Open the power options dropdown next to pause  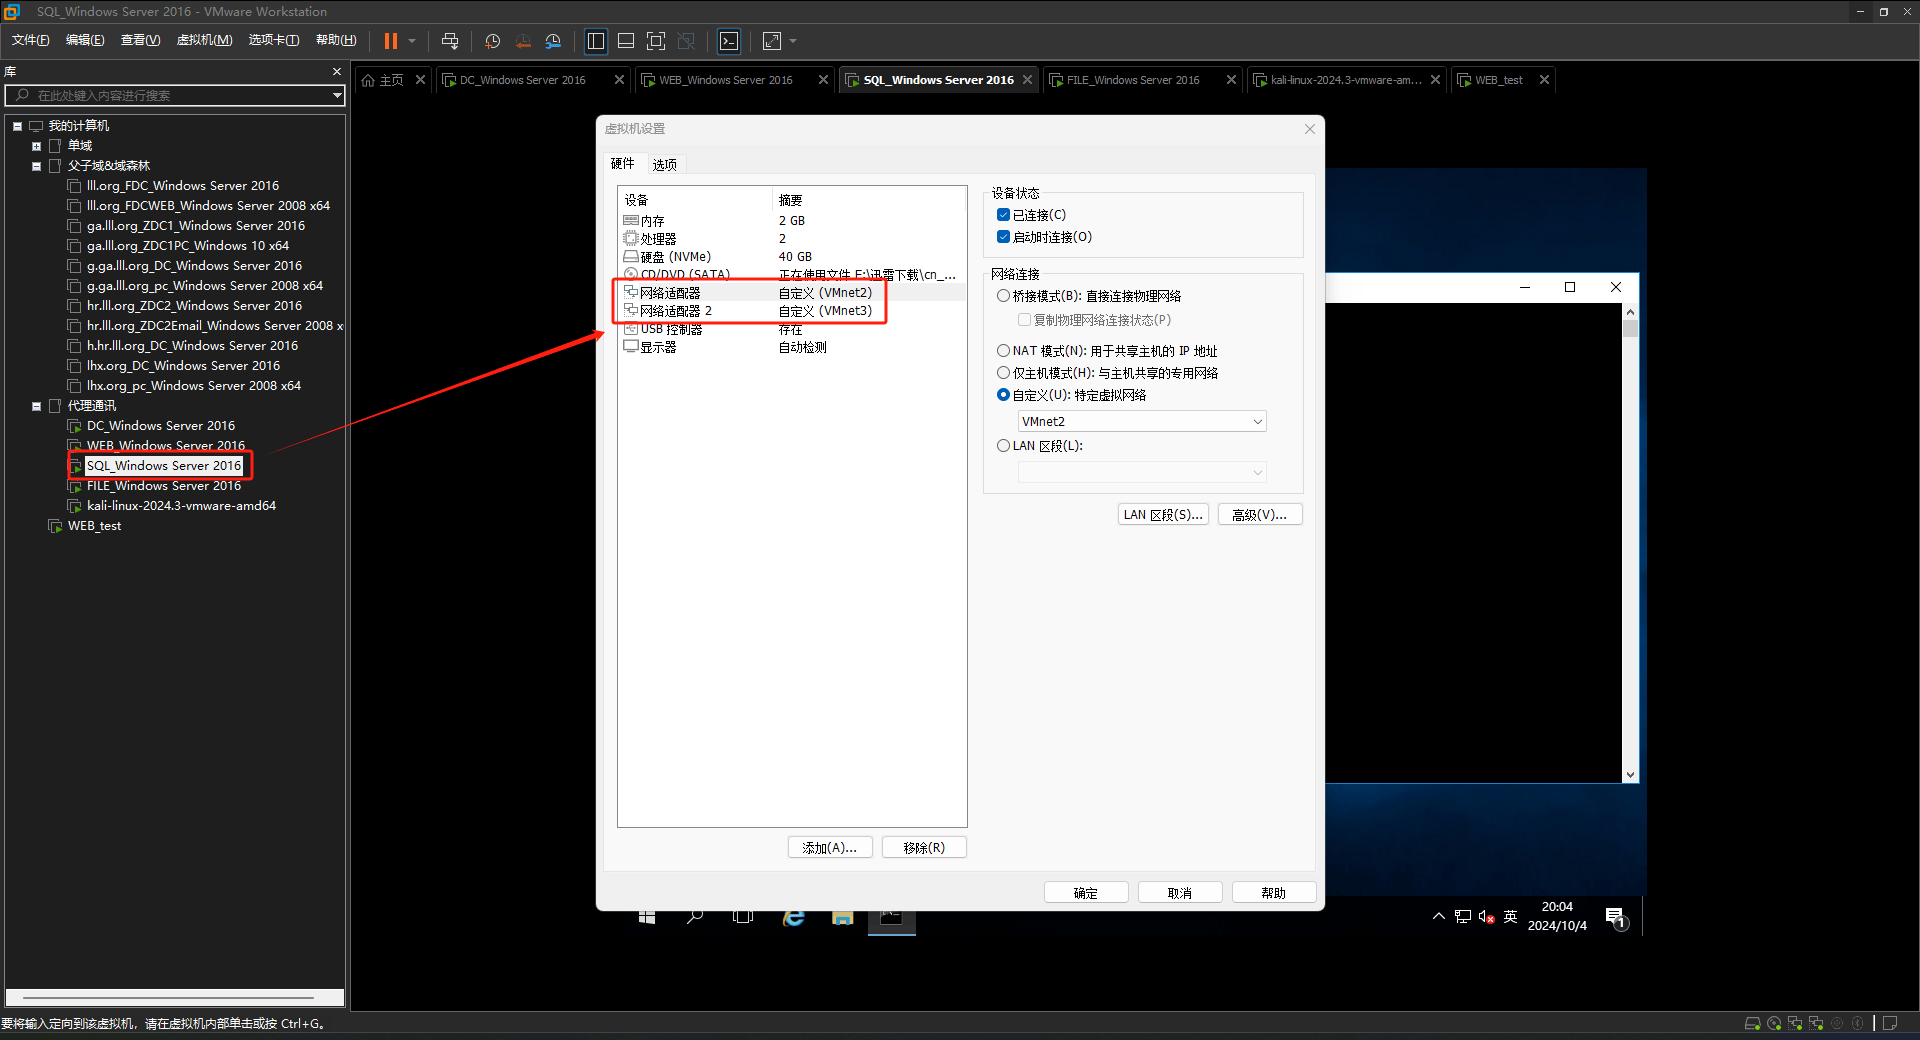(x=412, y=41)
